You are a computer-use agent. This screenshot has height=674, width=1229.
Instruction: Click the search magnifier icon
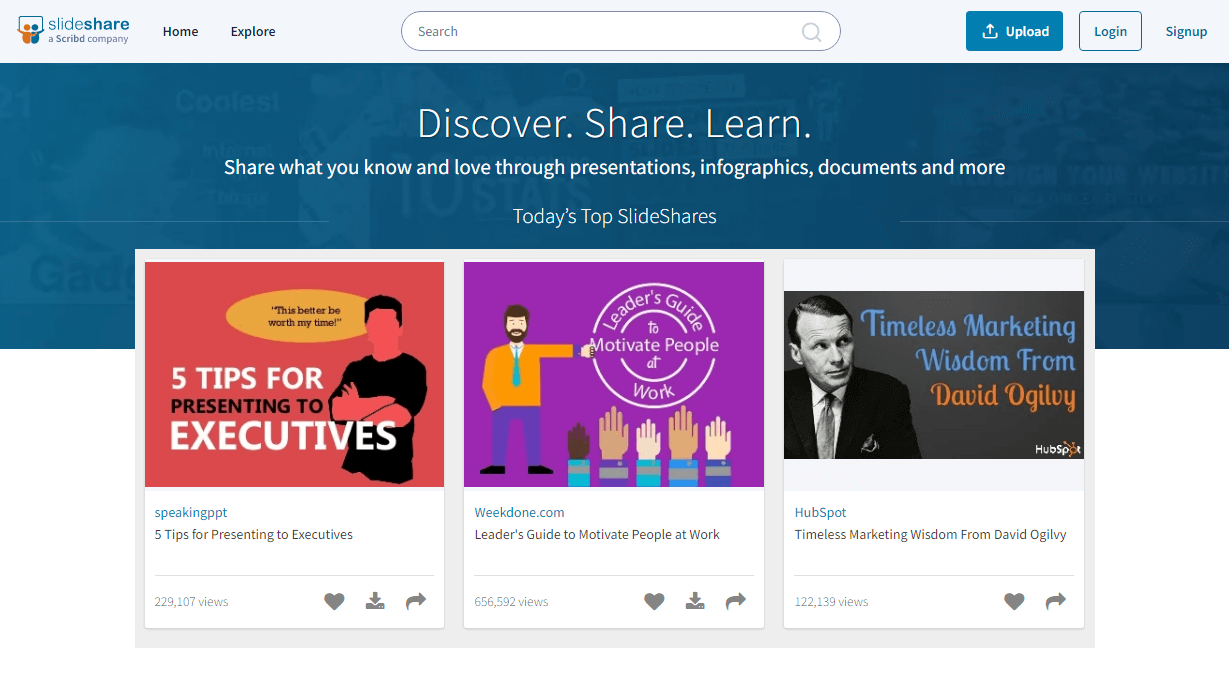810,31
